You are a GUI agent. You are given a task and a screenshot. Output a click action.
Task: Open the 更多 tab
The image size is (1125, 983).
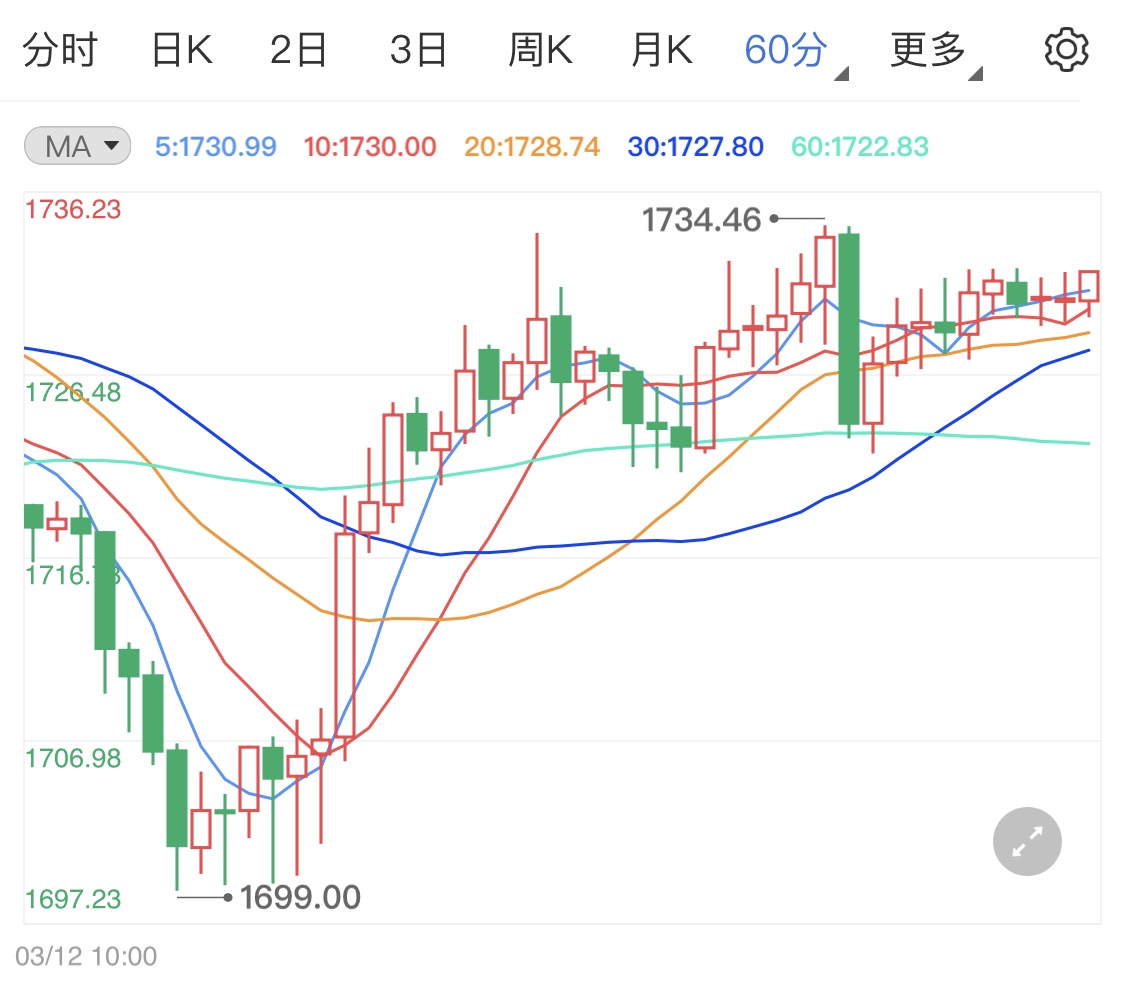tap(928, 50)
